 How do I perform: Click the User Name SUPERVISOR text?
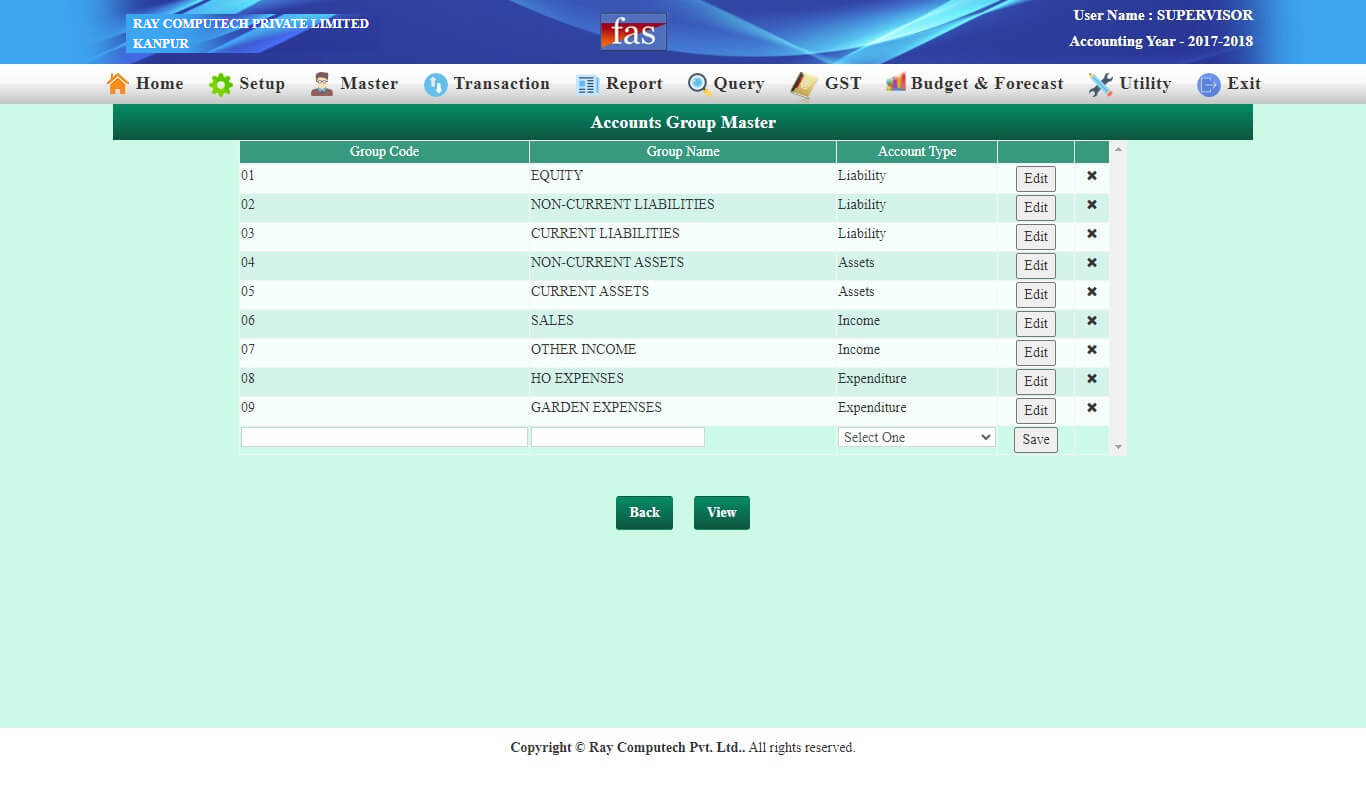click(x=1163, y=15)
